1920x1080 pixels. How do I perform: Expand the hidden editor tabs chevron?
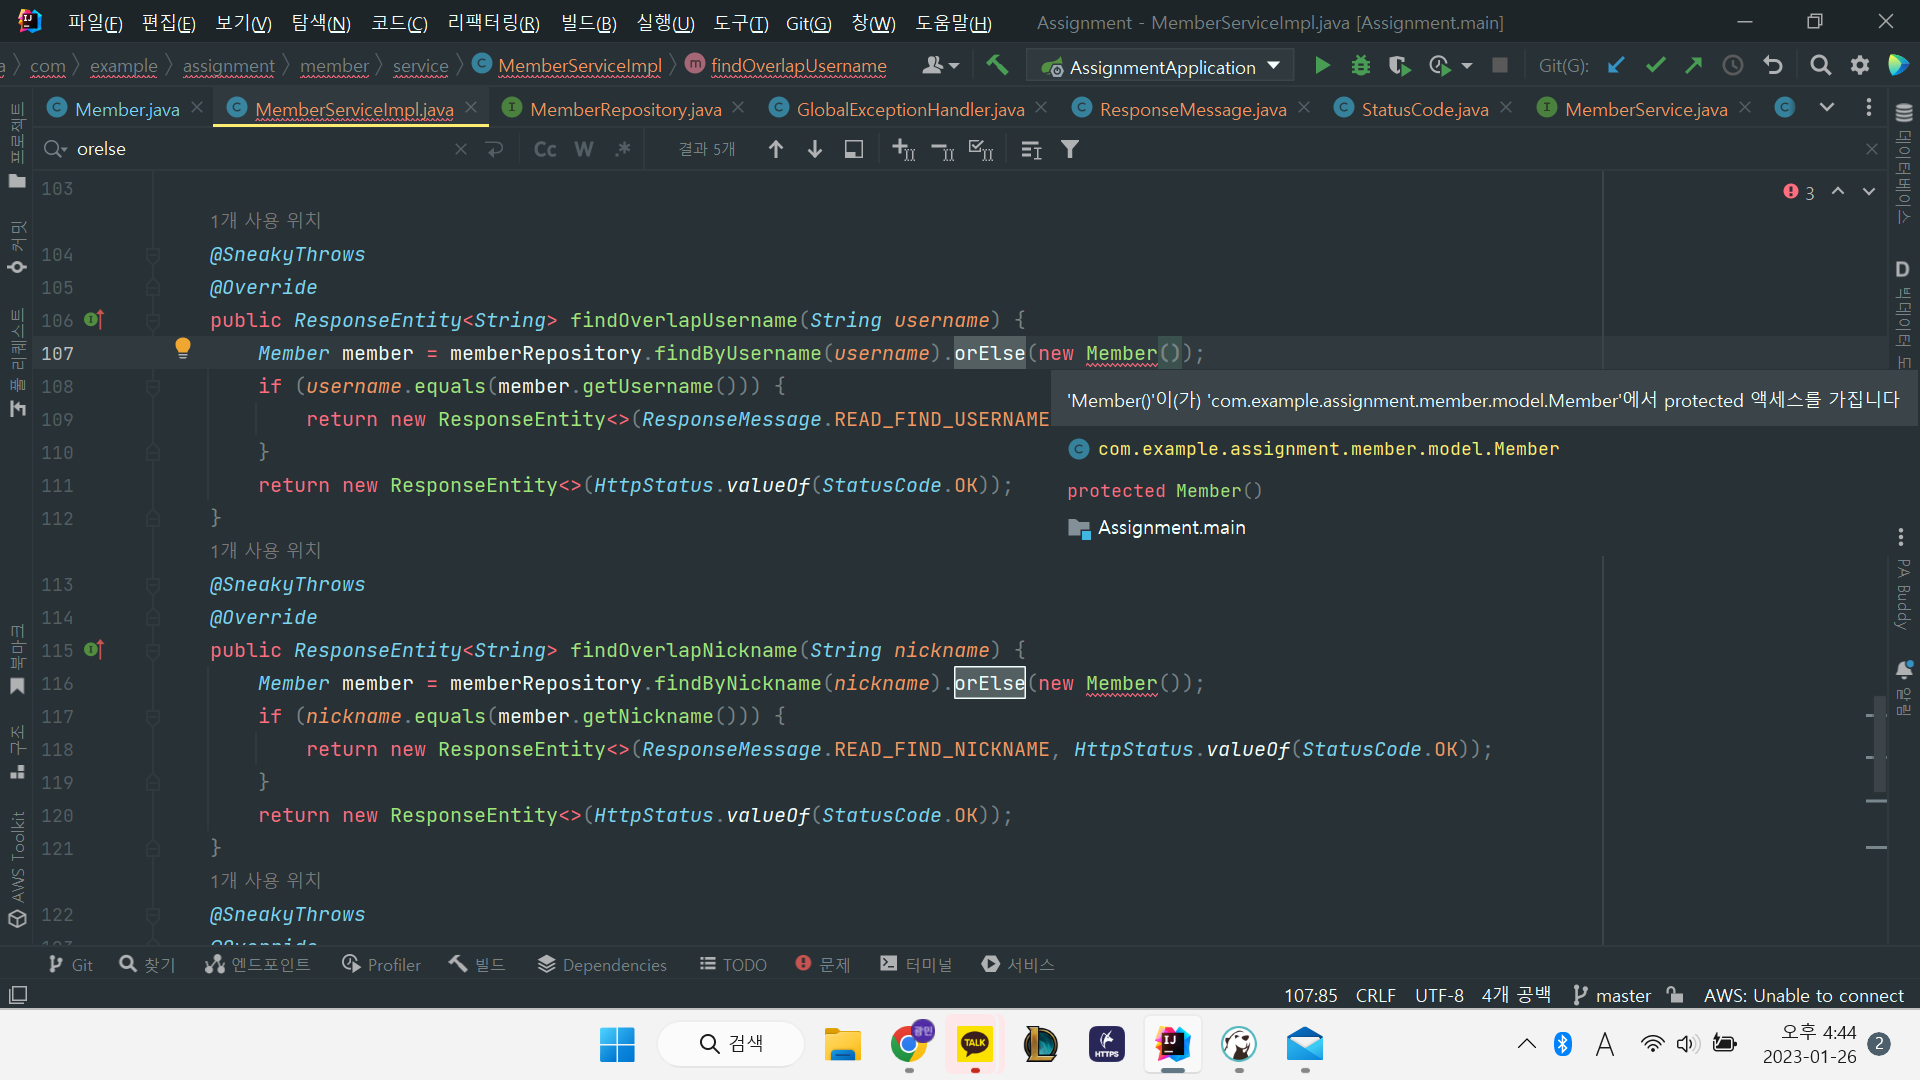pyautogui.click(x=1827, y=108)
